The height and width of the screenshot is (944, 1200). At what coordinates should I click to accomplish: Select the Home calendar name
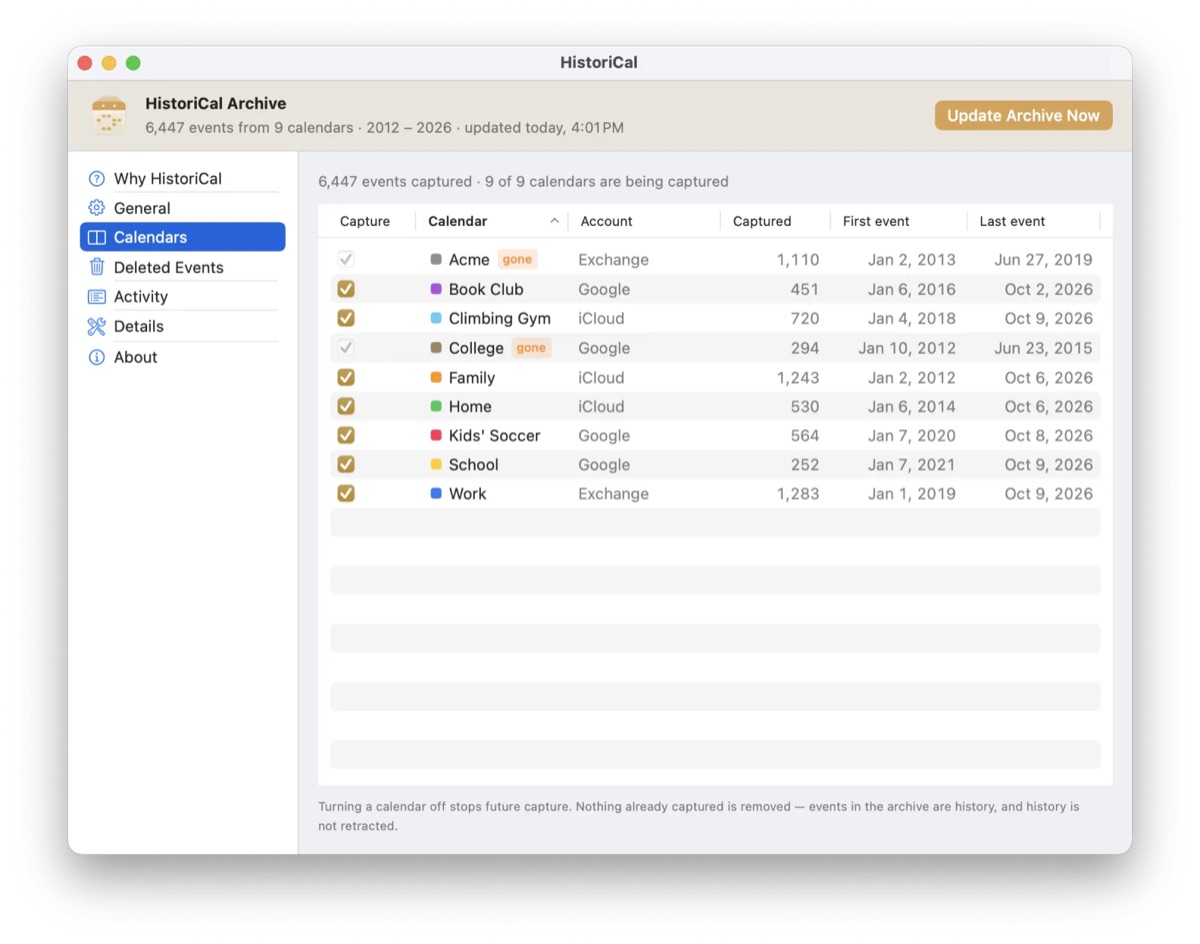(x=470, y=406)
